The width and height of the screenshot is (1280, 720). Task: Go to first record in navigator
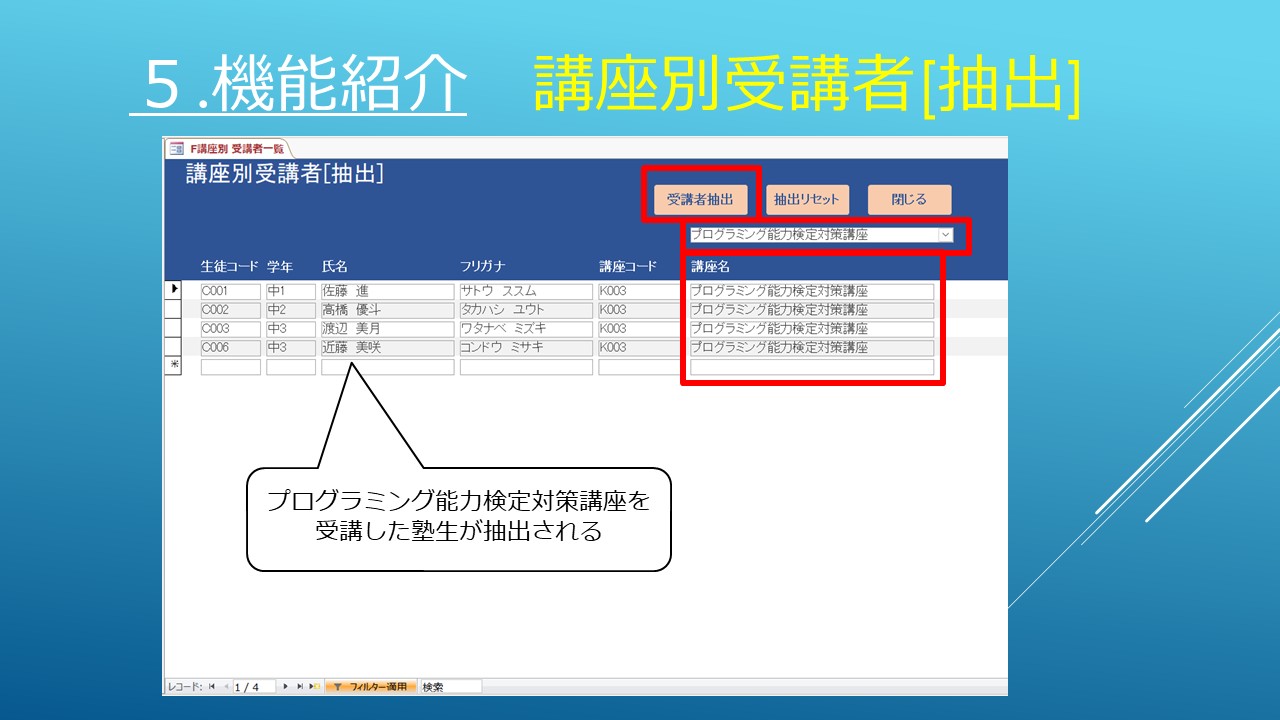[x=211, y=687]
